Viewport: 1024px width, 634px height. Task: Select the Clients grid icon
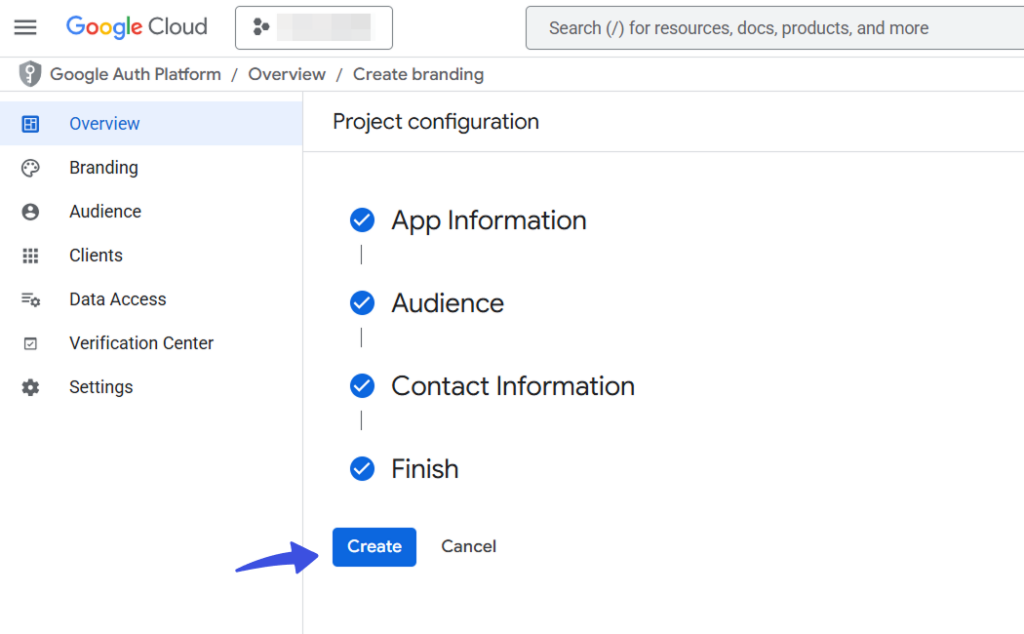click(x=31, y=255)
